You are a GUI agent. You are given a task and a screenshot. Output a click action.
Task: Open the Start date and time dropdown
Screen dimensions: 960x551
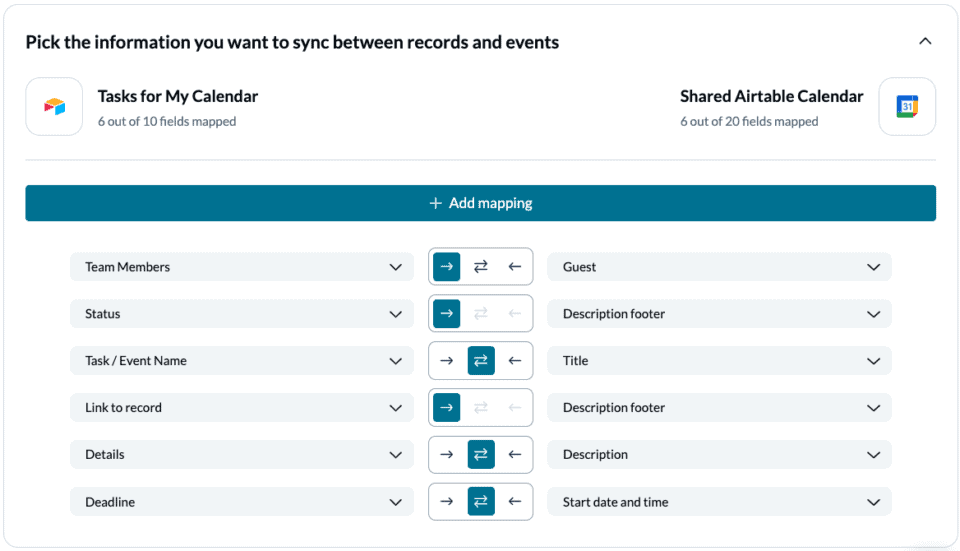tap(719, 502)
